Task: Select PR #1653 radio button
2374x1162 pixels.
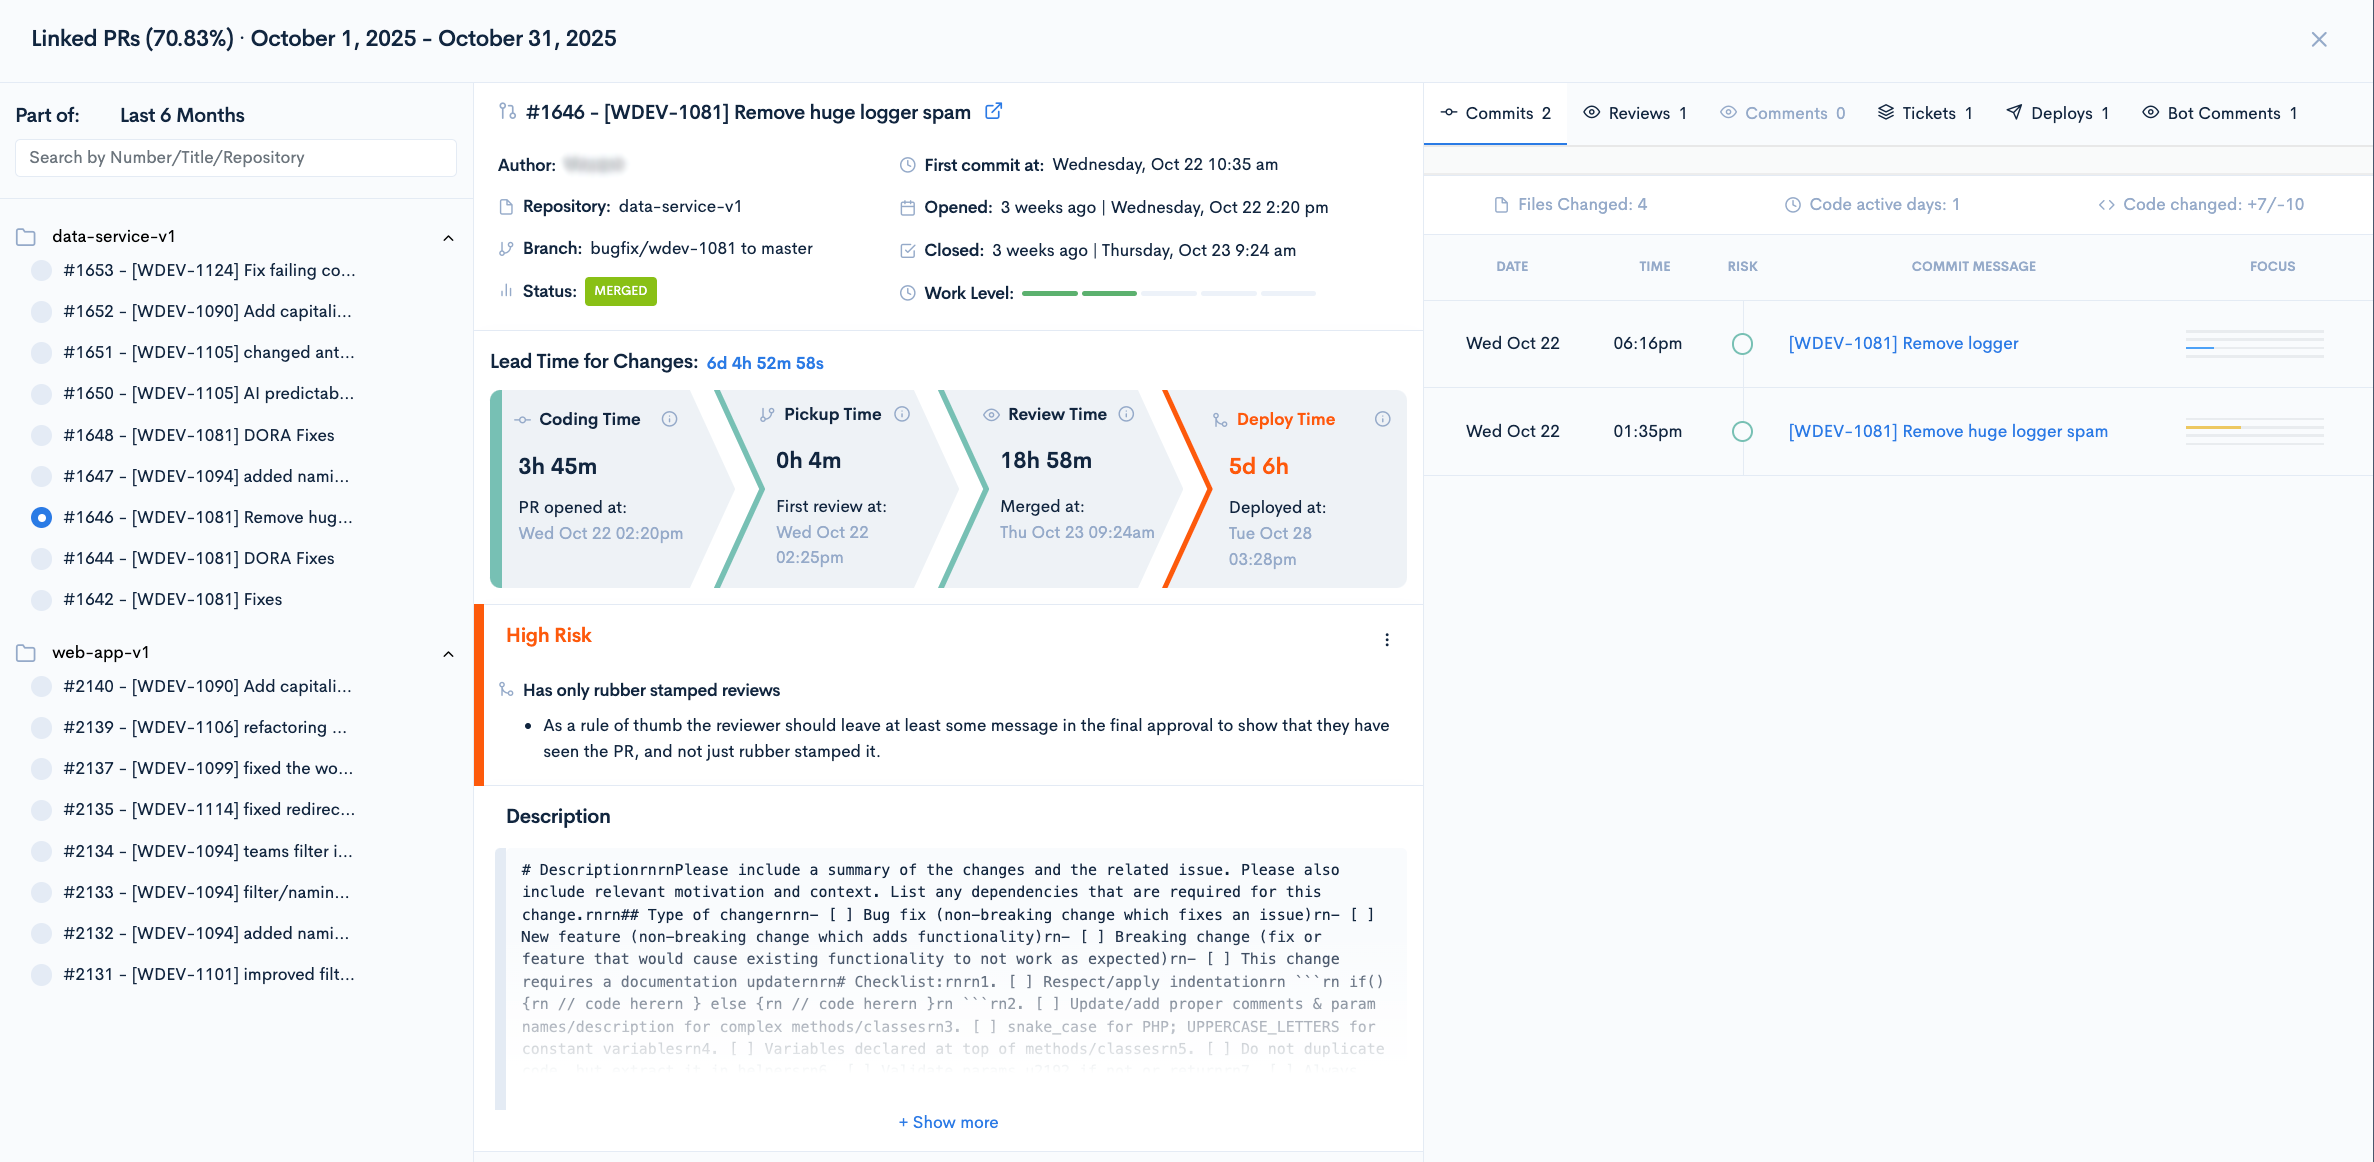Action: (x=41, y=270)
